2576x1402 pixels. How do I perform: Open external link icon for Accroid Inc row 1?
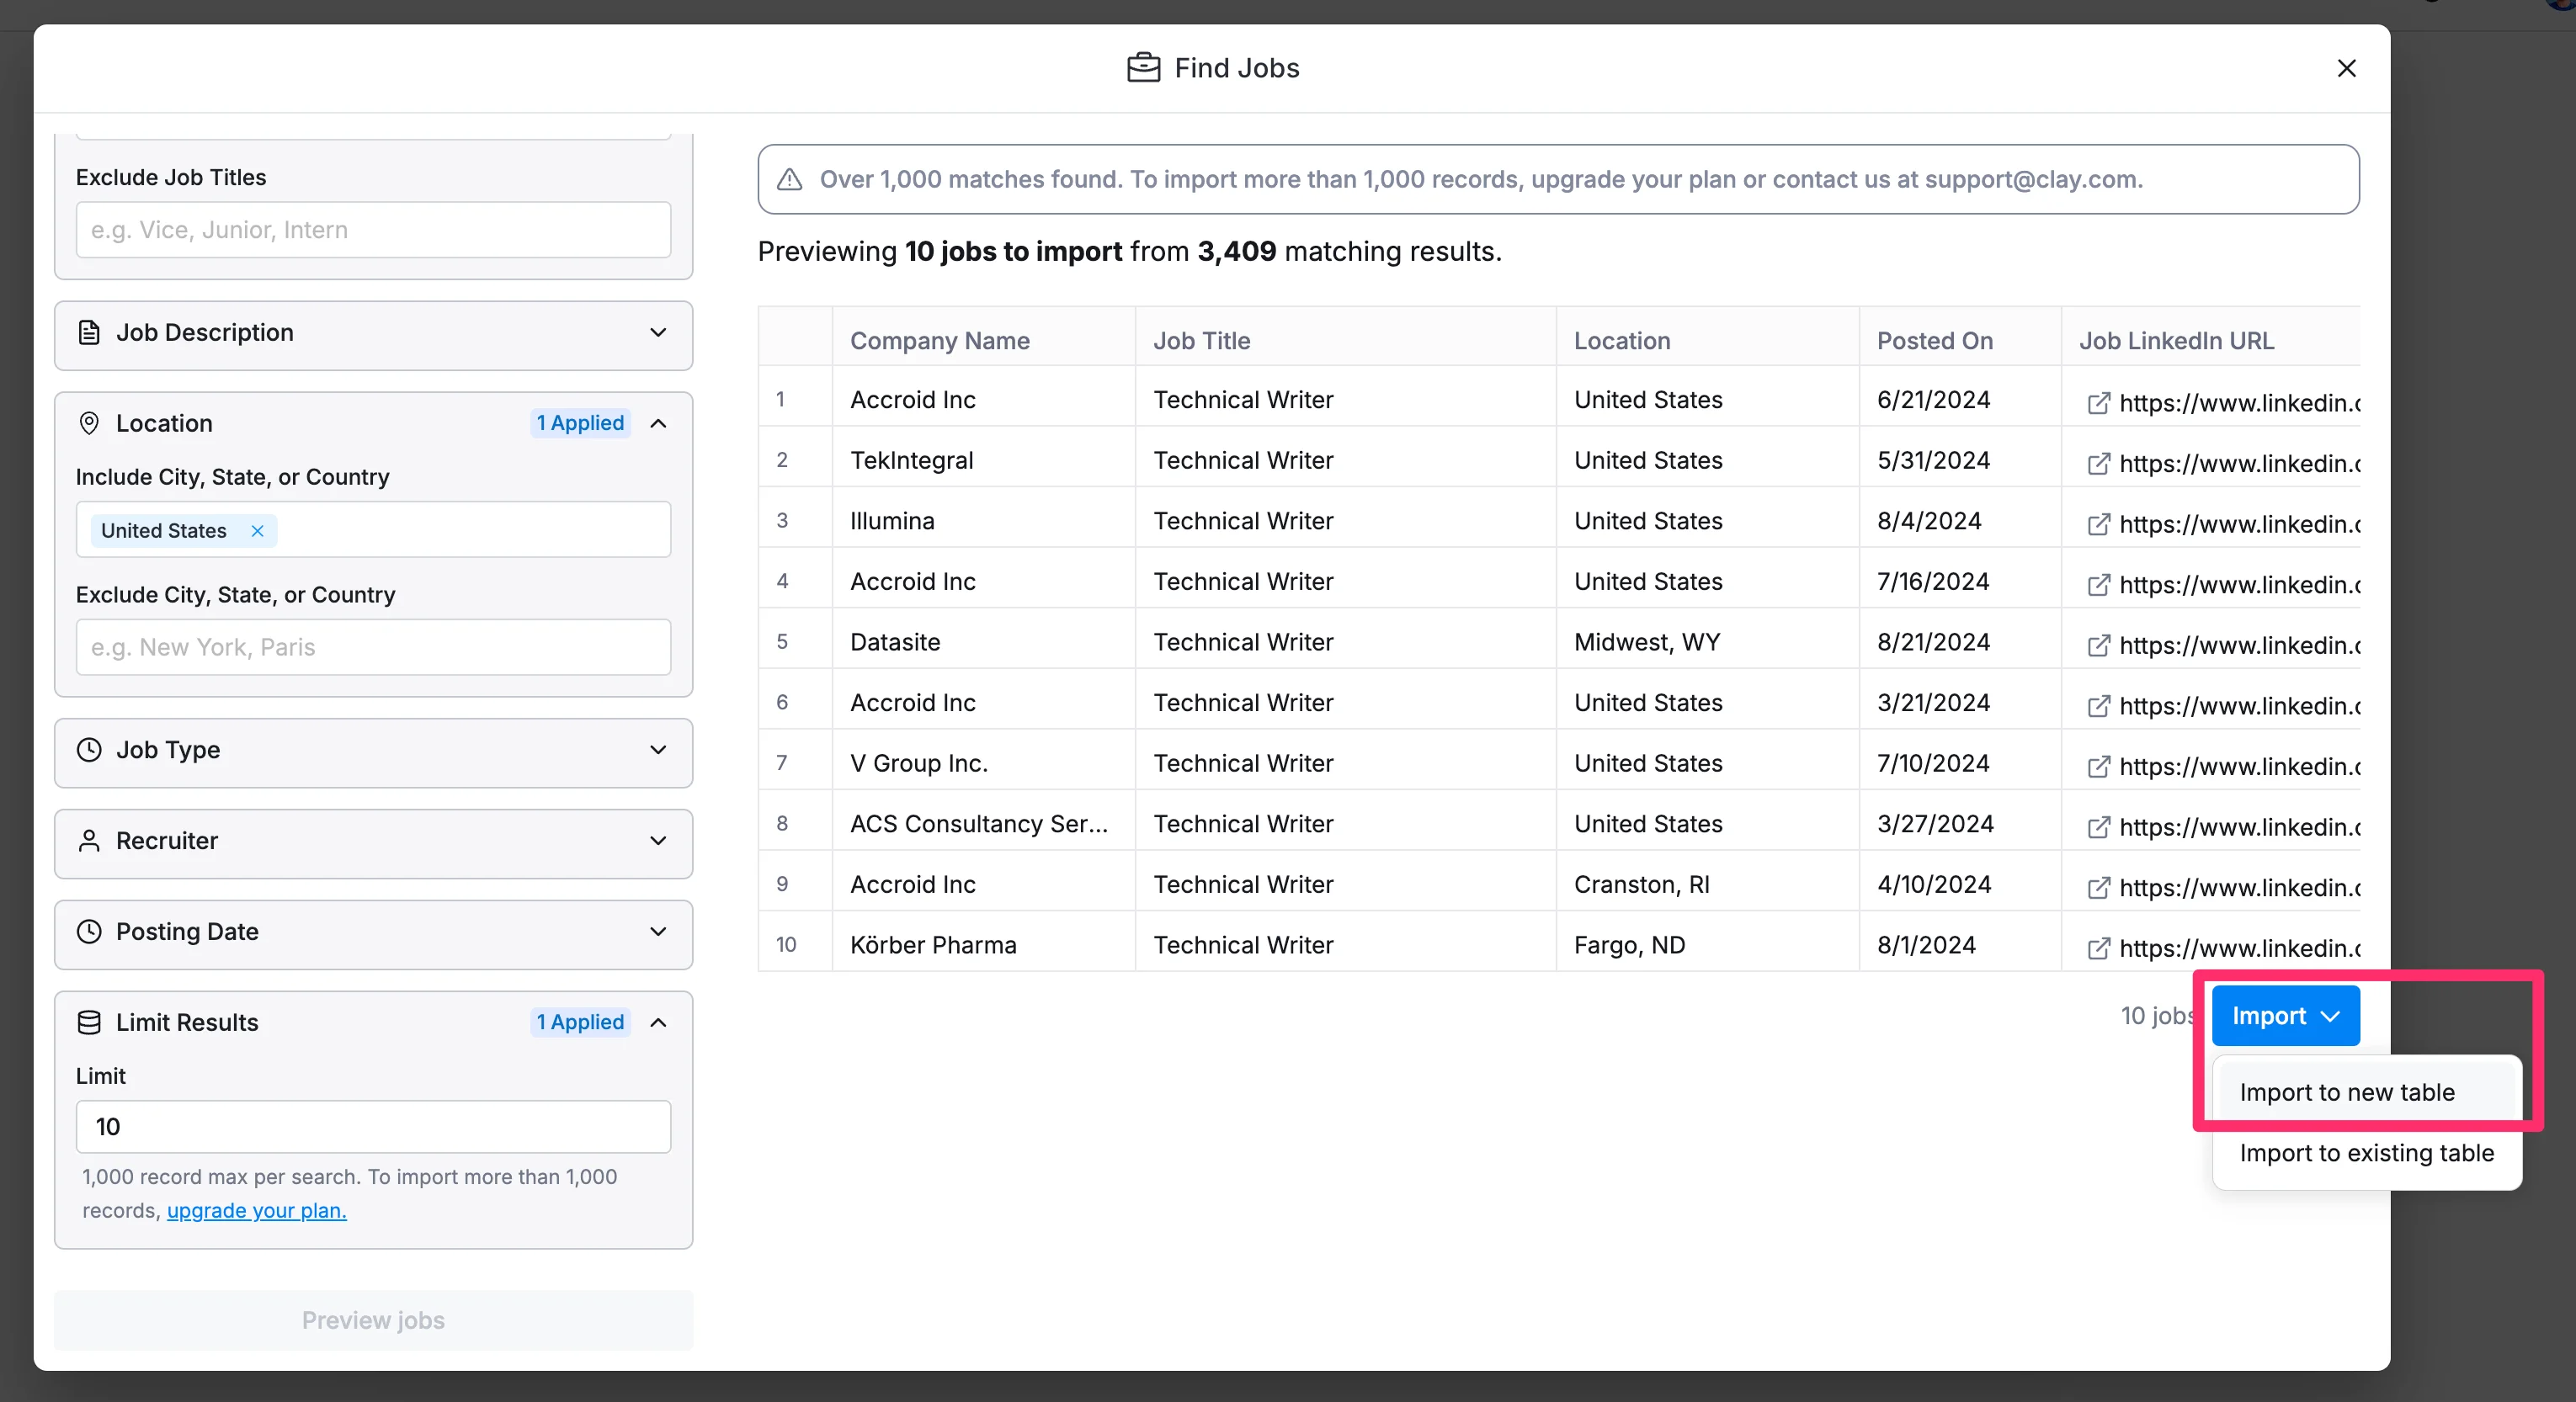tap(2098, 403)
